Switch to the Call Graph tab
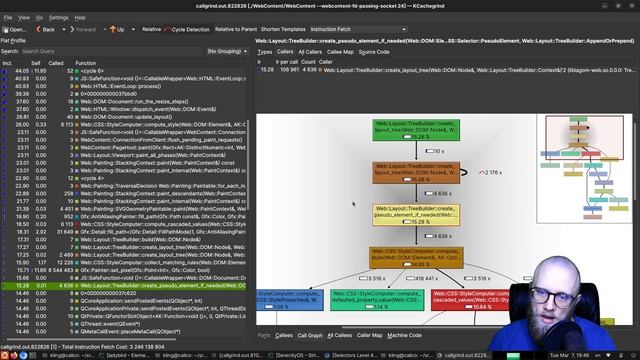The height and width of the screenshot is (360, 640). (x=310, y=336)
